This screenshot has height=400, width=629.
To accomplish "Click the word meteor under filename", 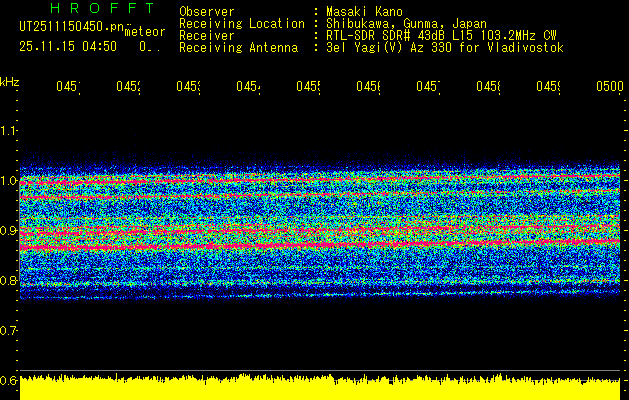I will click(145, 32).
